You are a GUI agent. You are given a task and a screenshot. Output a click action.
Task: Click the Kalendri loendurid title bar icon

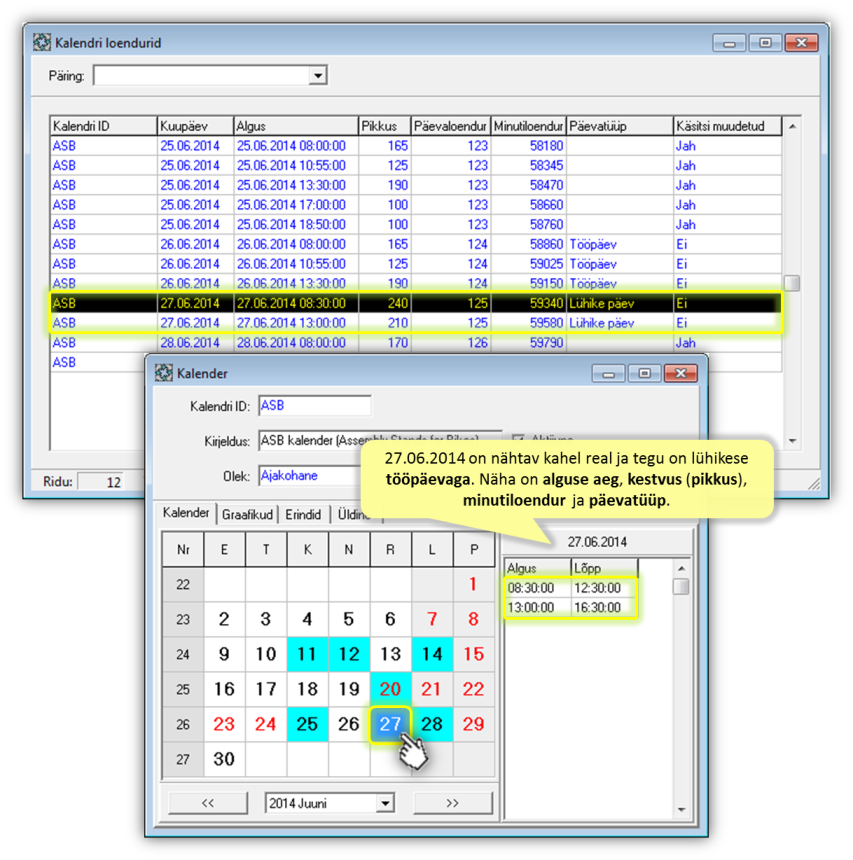click(x=42, y=42)
